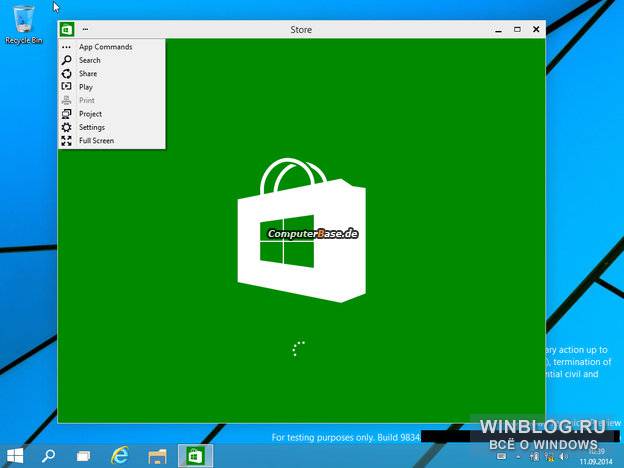Click the project screen icon in menu
The width and height of the screenshot is (624, 468).
tap(66, 114)
